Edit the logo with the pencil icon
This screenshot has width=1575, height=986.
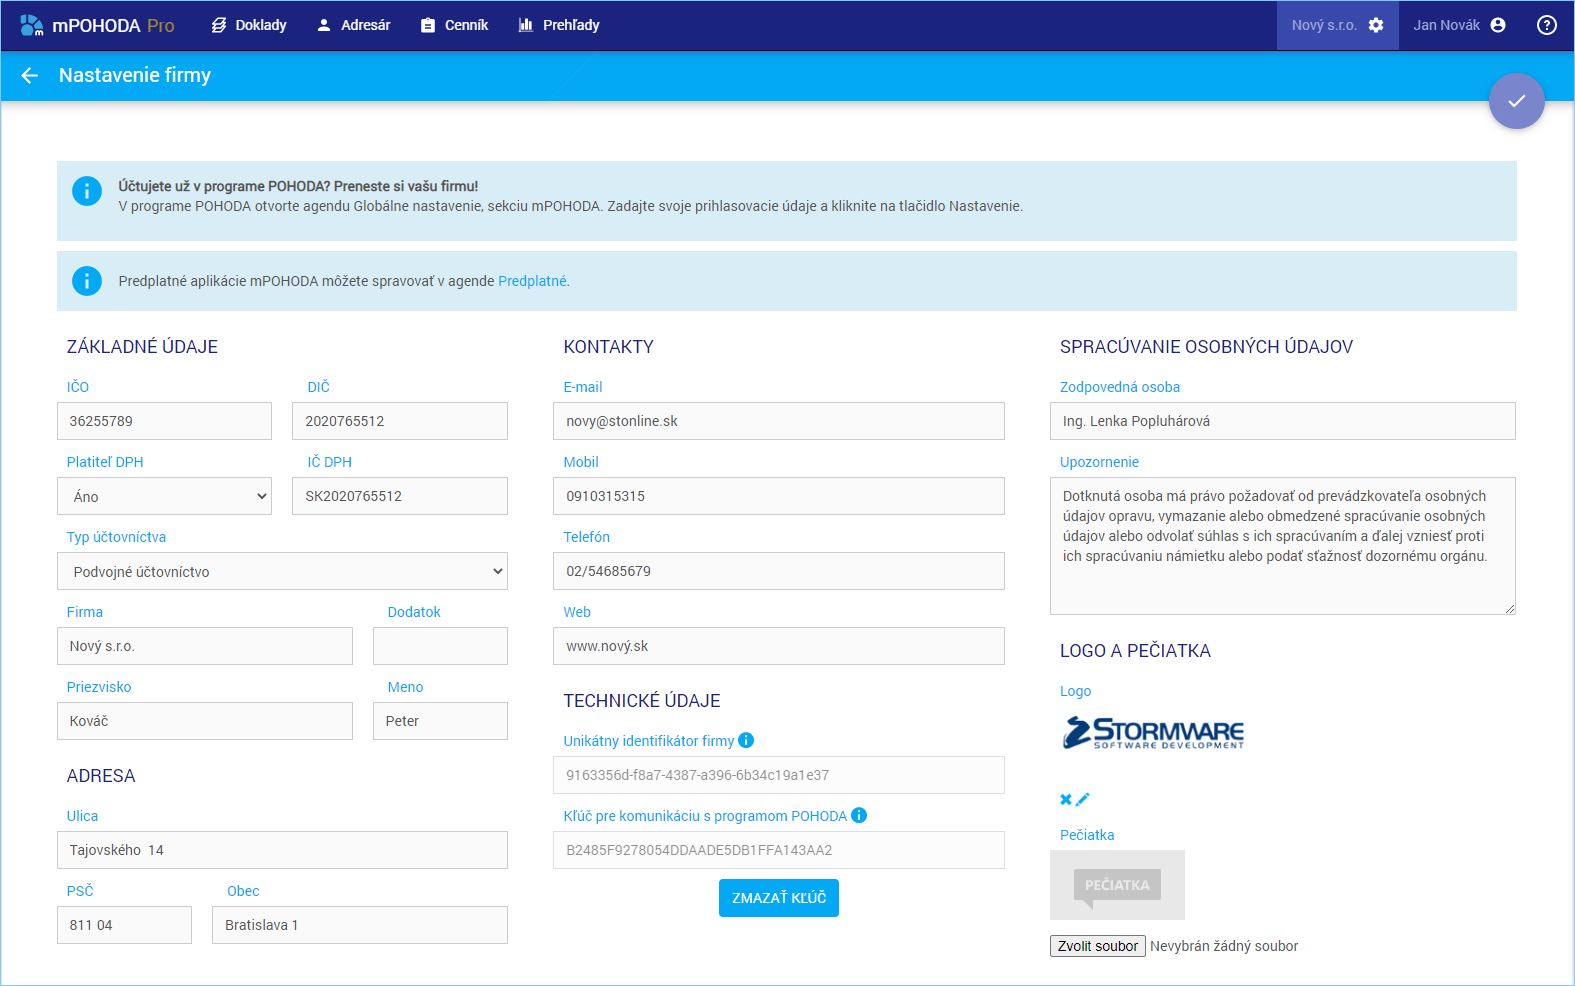(x=1083, y=799)
